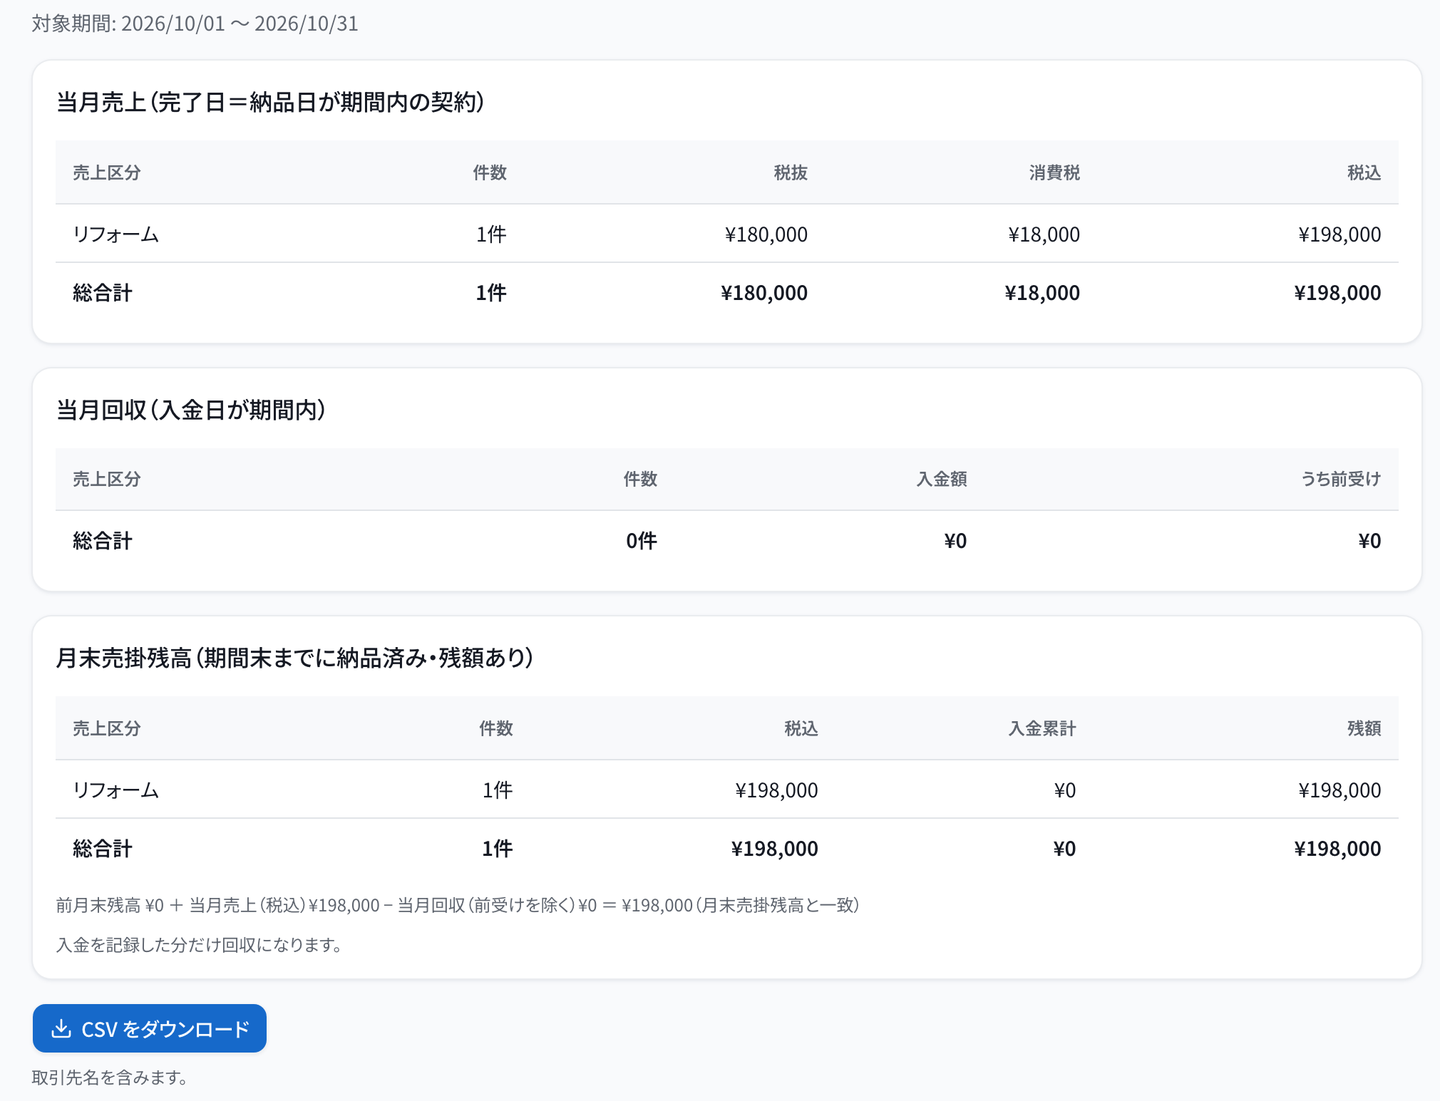
Task: Click the 入金累計 column header
Action: pyautogui.click(x=1042, y=728)
